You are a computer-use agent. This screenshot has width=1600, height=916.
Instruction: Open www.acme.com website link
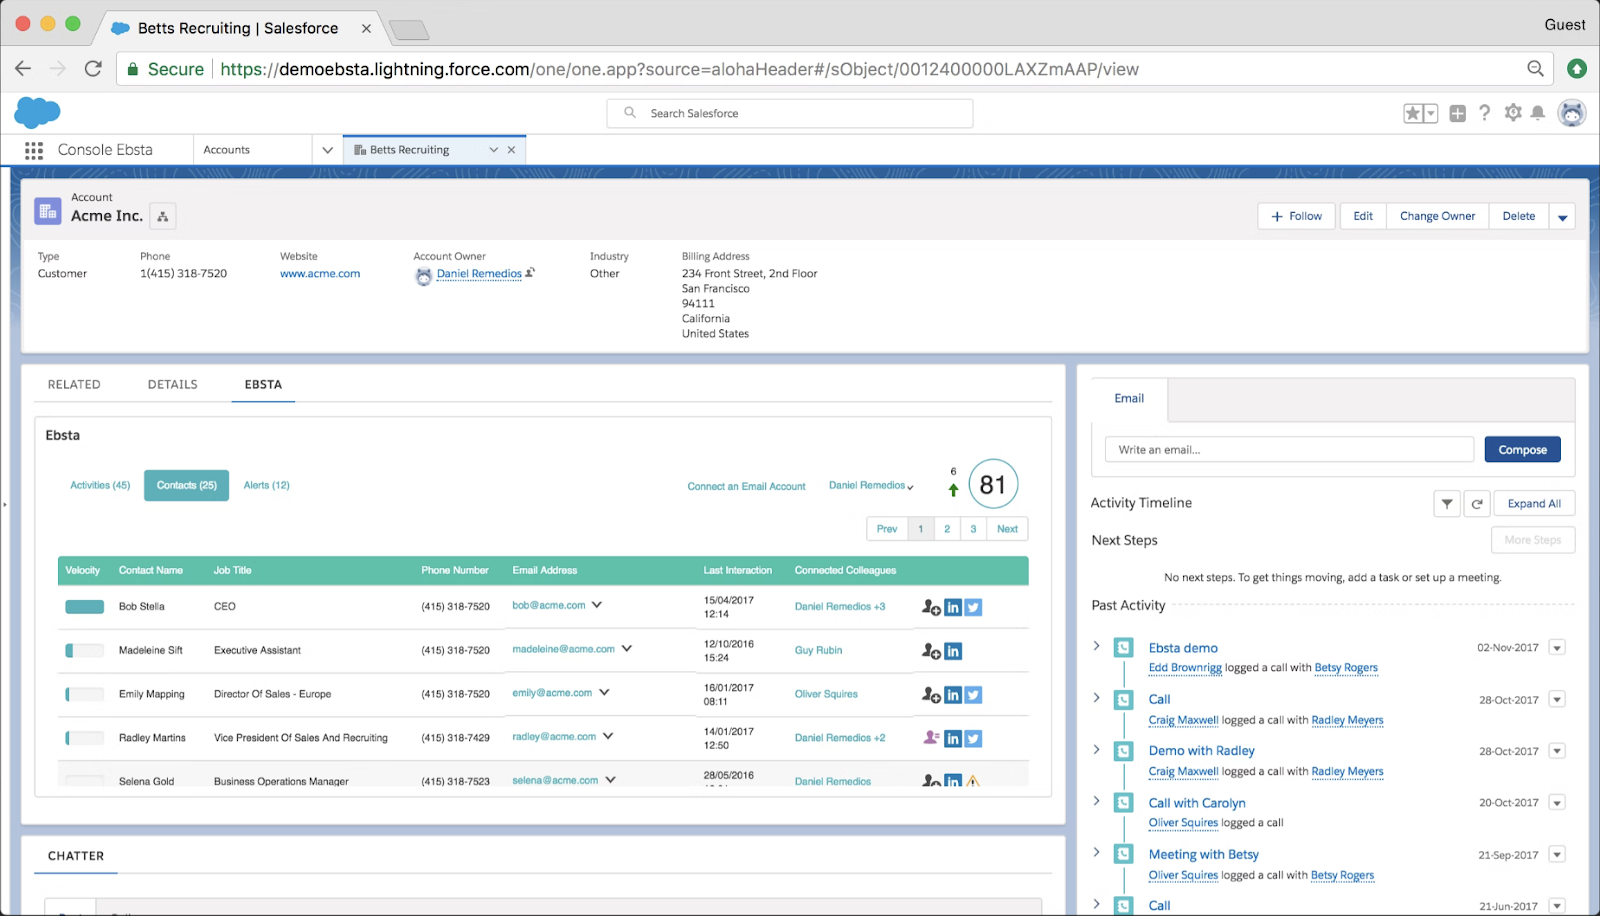pyautogui.click(x=320, y=273)
